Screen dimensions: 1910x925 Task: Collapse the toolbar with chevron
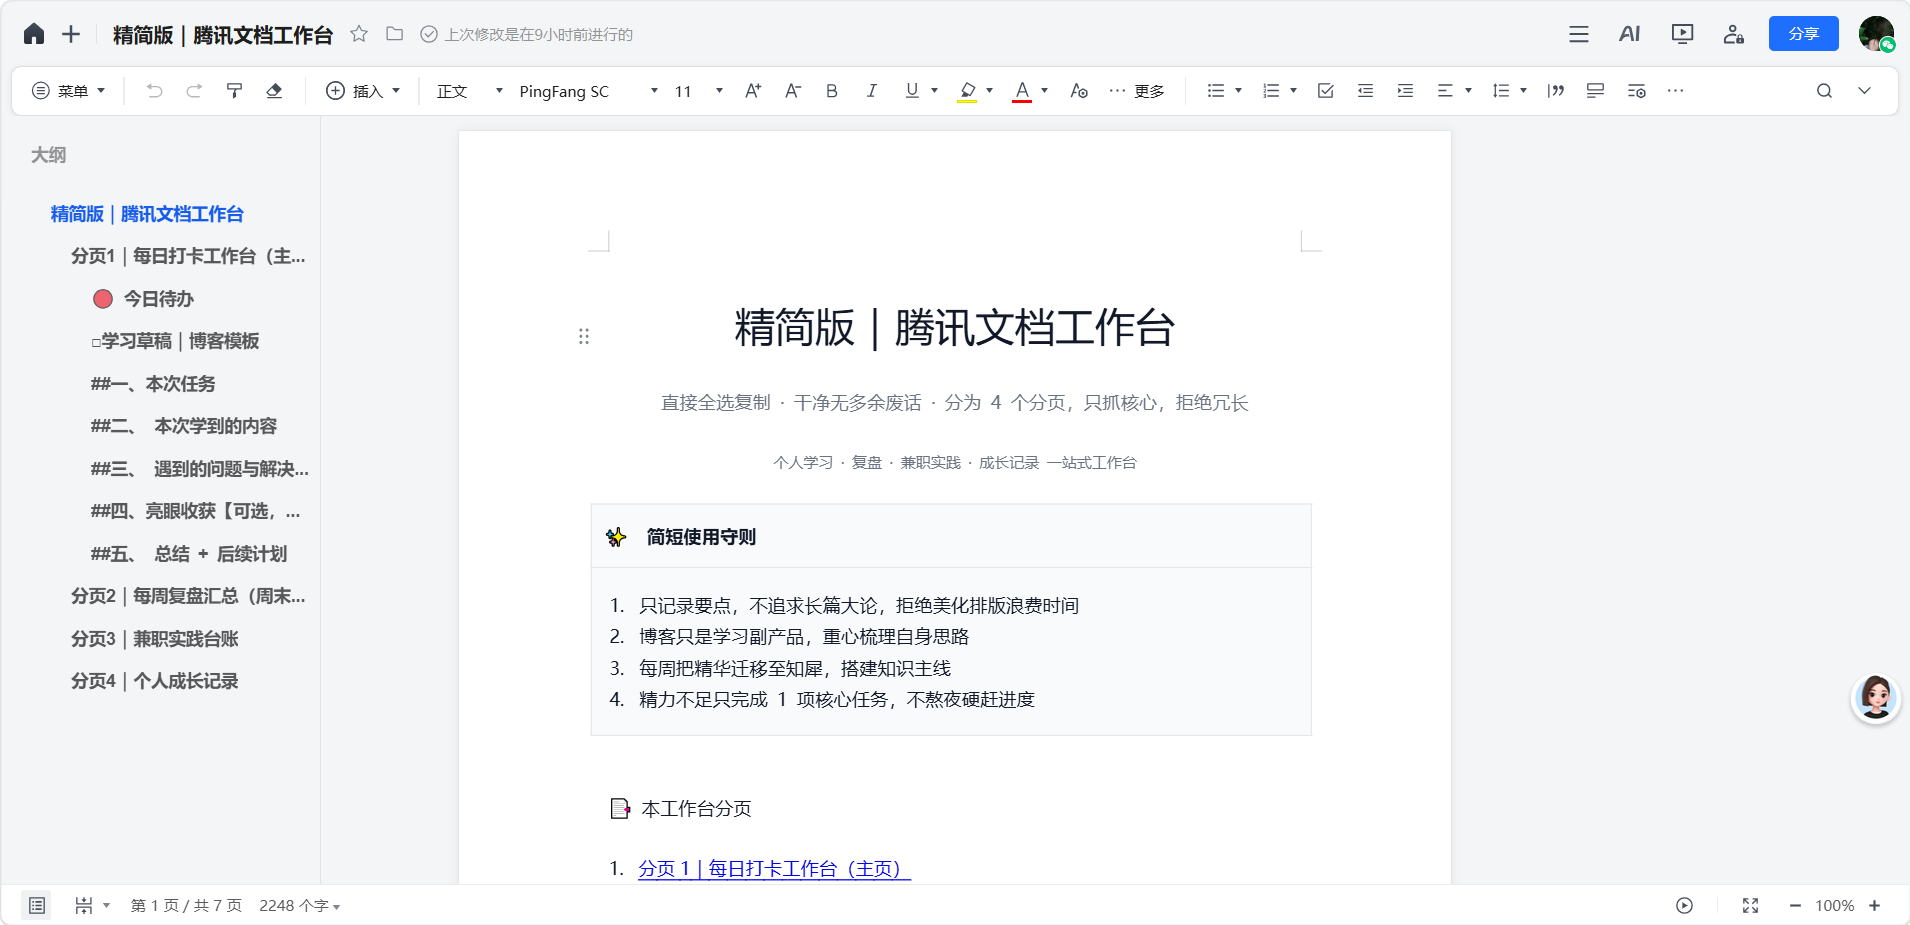point(1865,91)
